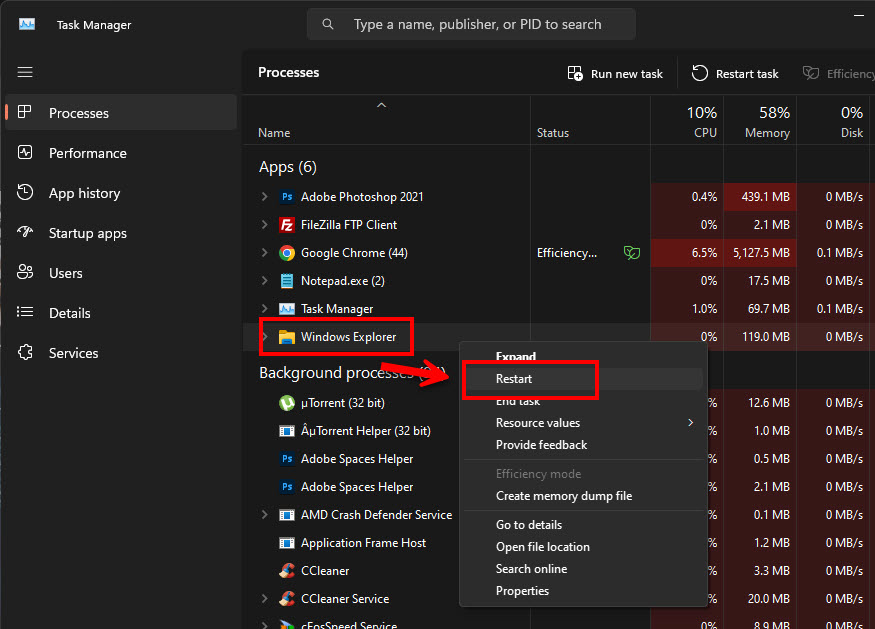Screen dimensions: 875x629
Task: Click the Startup apps gauge icon
Action: click(x=25, y=232)
